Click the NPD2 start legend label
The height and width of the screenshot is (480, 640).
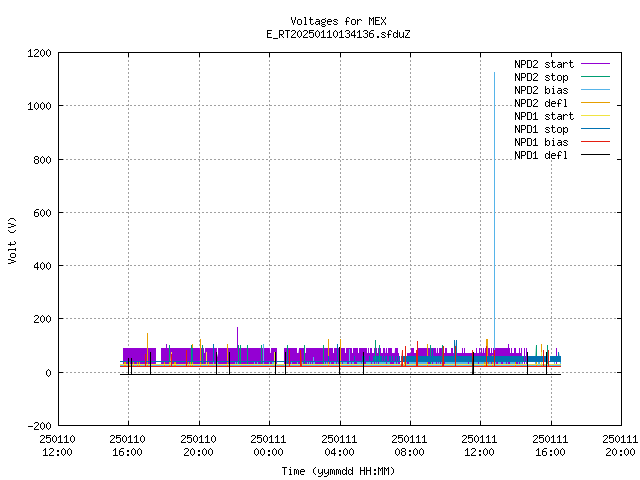pos(544,64)
